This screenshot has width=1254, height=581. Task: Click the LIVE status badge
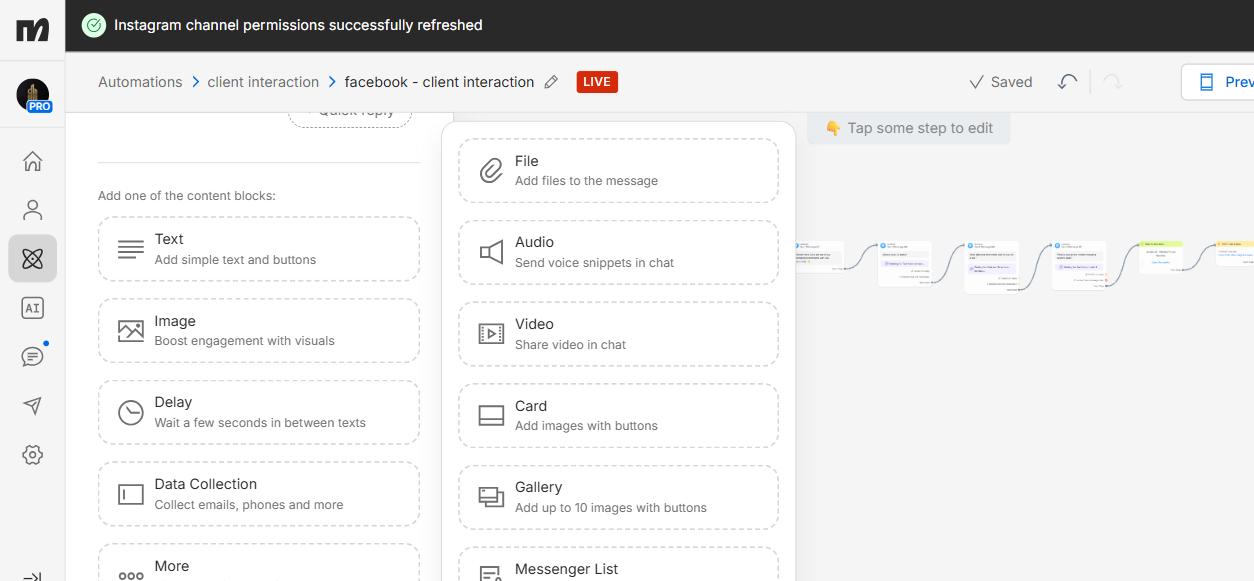pos(597,82)
